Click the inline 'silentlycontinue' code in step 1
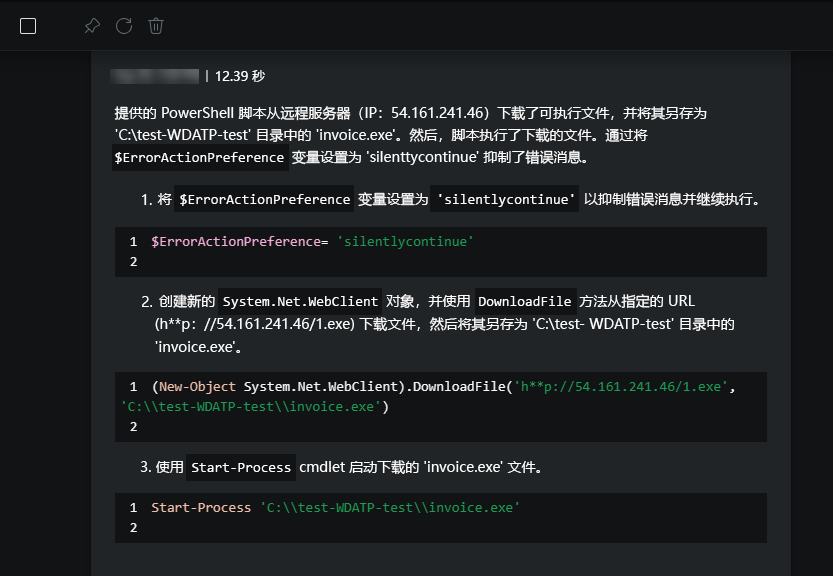The image size is (833, 576). (504, 199)
